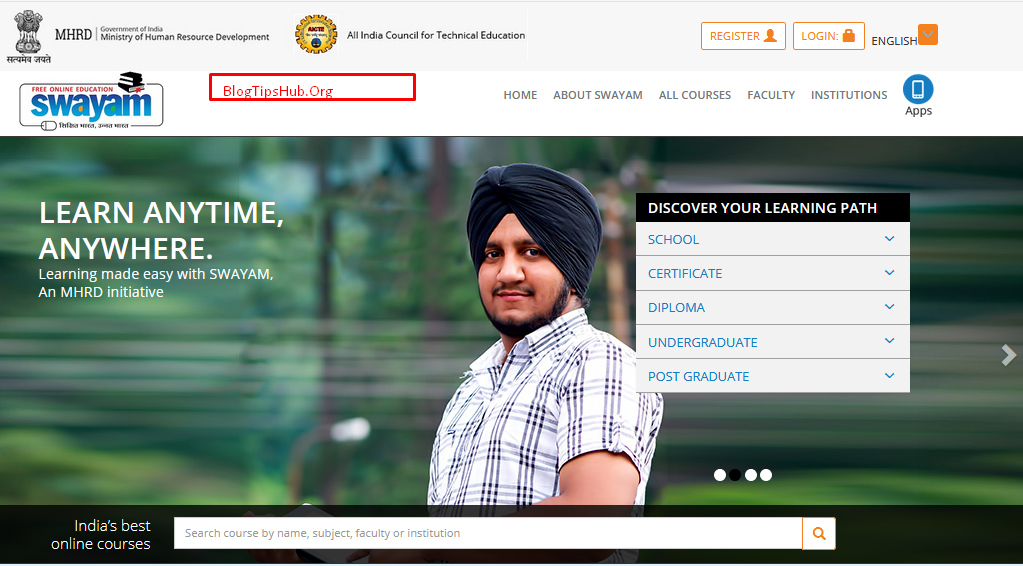Screen dimensions: 1023x566
Task: Click the 'LEARN ANYTIME, ANYWHERE.' headline
Action: coord(161,231)
